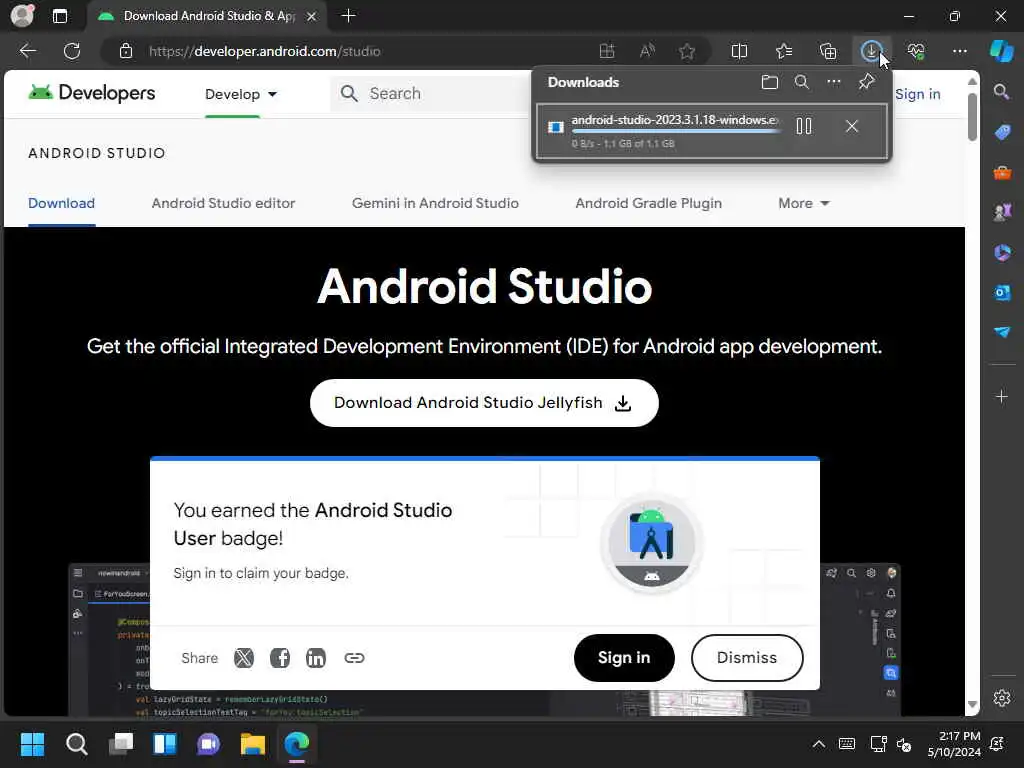This screenshot has height=768, width=1024.
Task: Open downloads folder icon in Downloads panel
Action: (x=770, y=82)
